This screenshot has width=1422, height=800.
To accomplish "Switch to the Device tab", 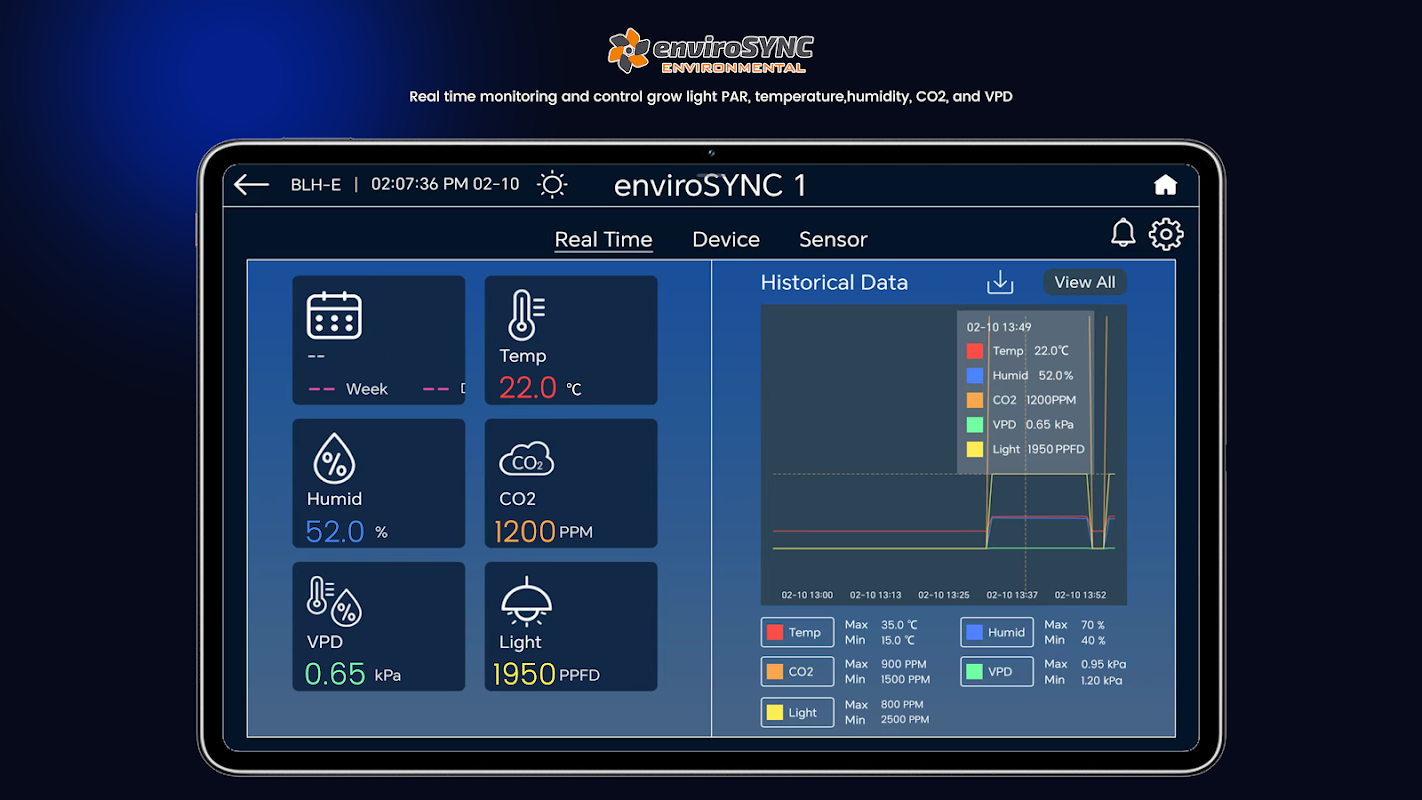I will pos(726,240).
